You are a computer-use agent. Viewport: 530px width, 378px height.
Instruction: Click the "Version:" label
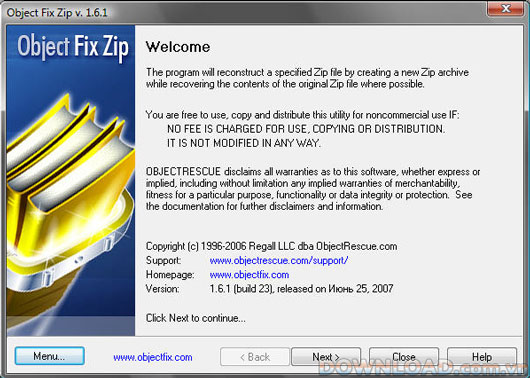coord(163,289)
